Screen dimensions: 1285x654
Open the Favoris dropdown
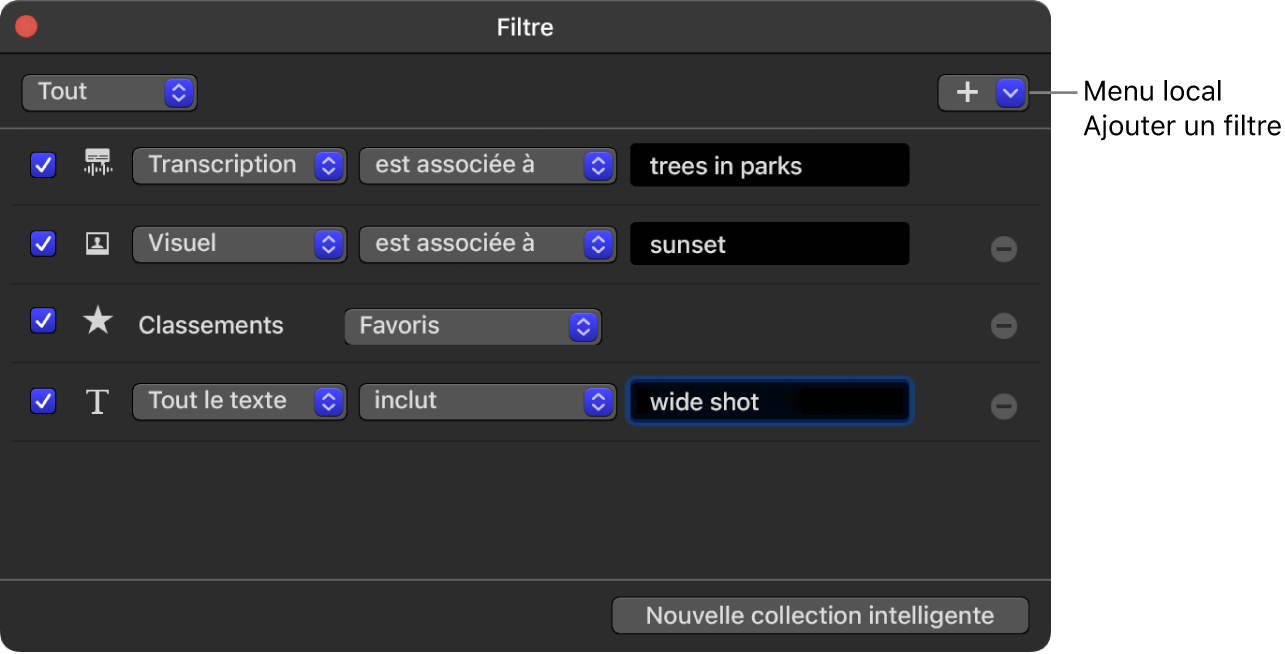pyautogui.click(x=471, y=325)
